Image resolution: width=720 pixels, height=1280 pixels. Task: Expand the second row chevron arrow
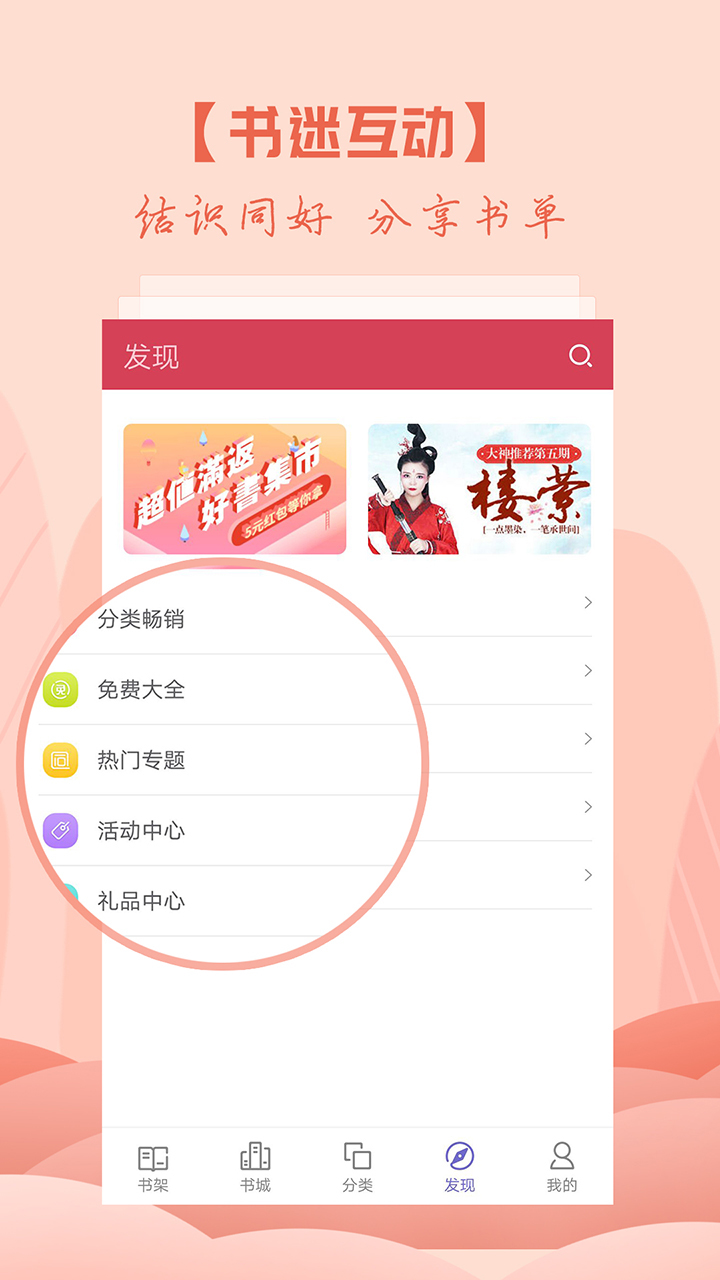coord(588,670)
